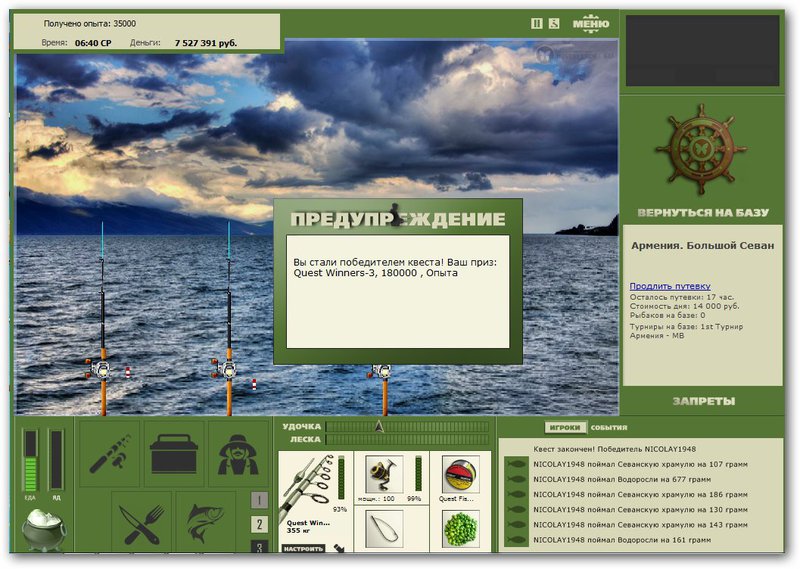Open the fish catch icon

click(x=205, y=521)
